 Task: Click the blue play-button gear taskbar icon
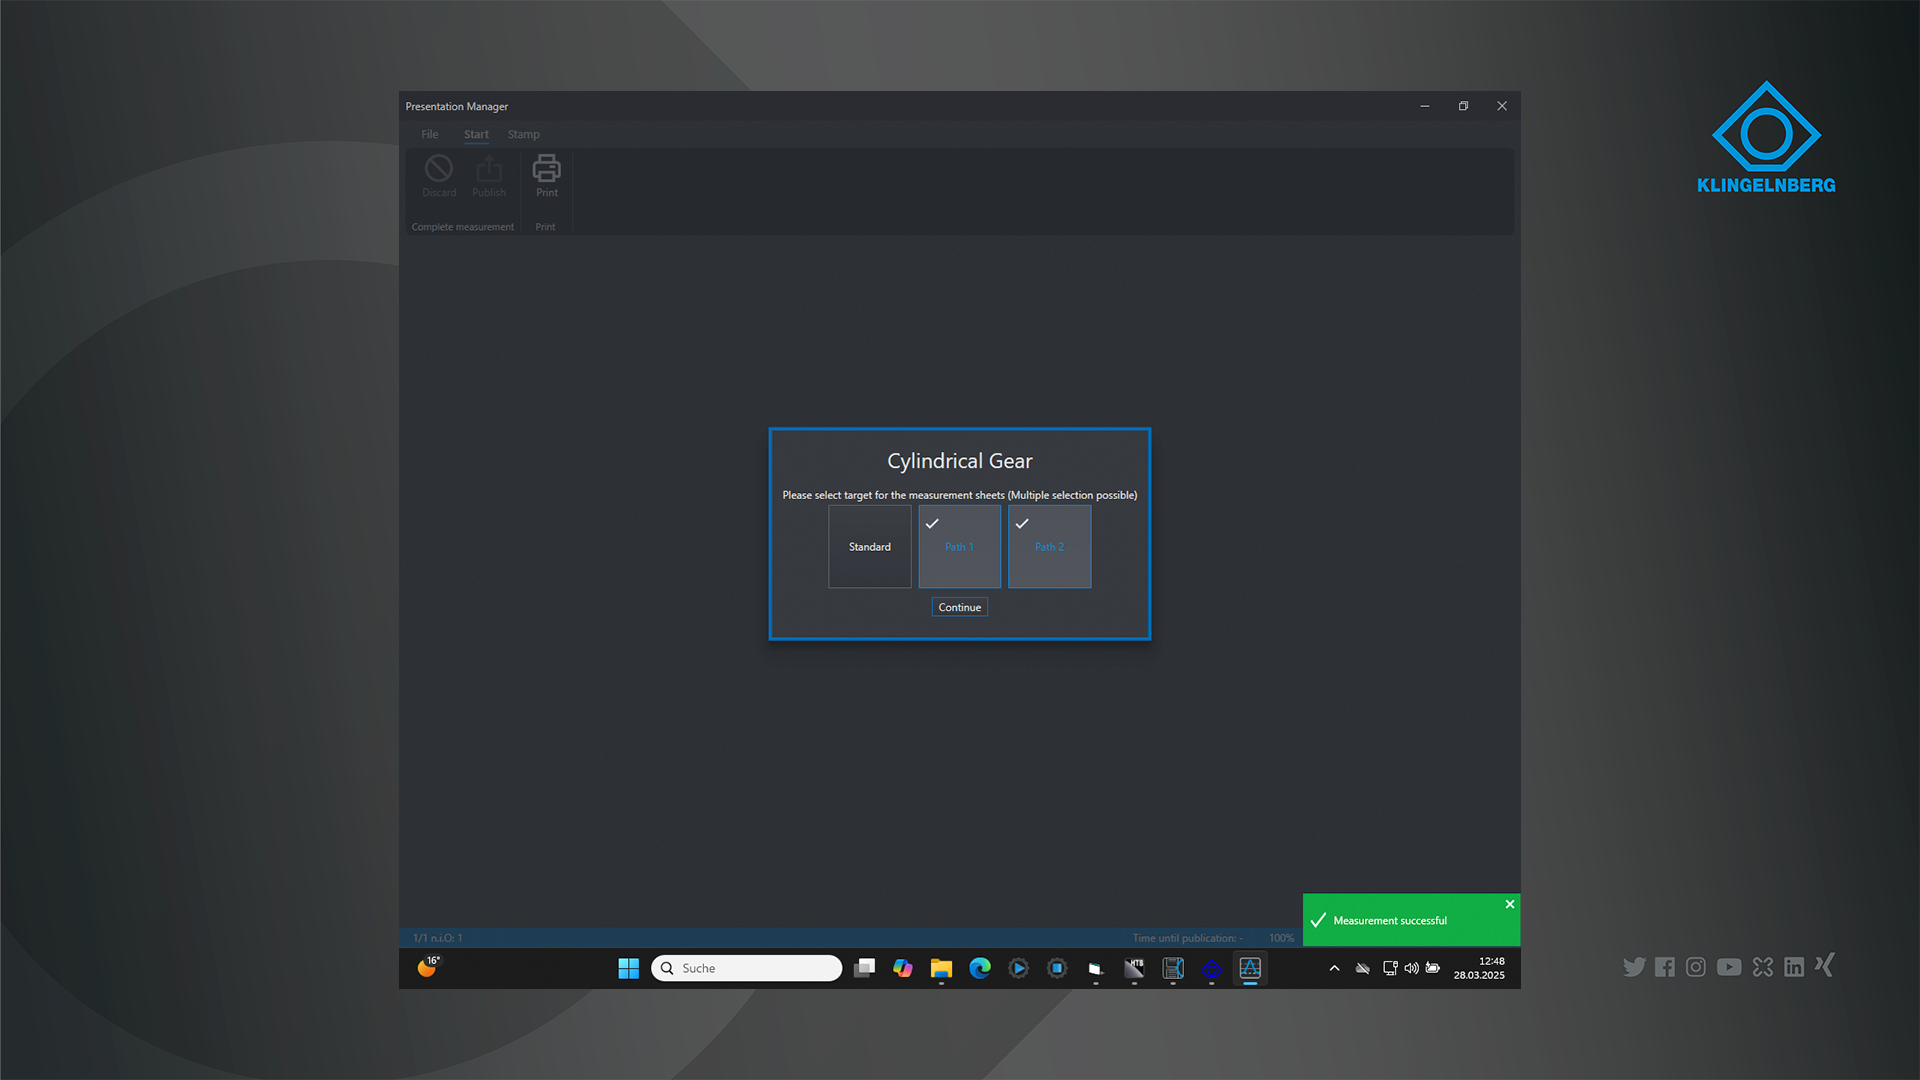pyautogui.click(x=1018, y=968)
